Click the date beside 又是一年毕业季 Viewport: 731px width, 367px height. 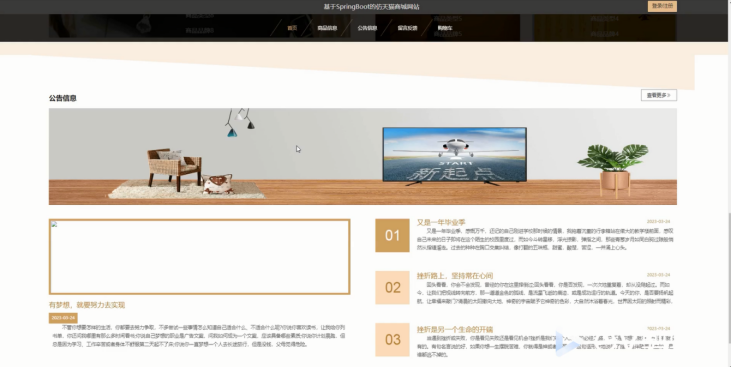658,222
